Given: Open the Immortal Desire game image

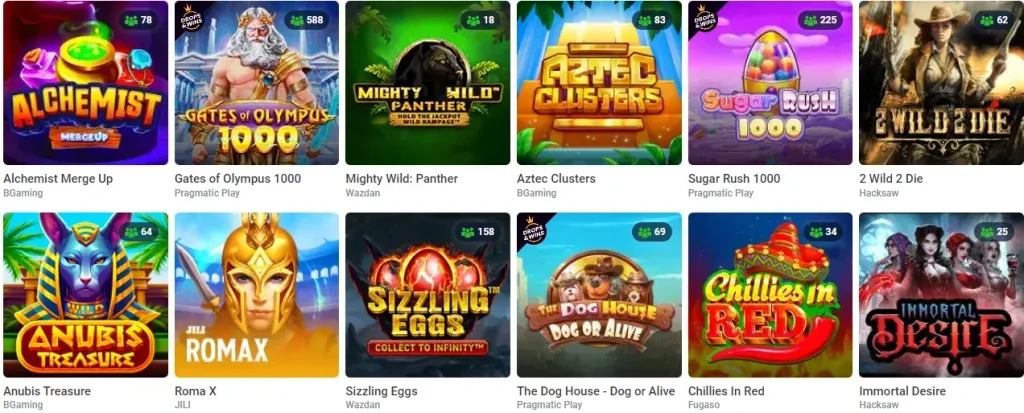Looking at the screenshot, I should coord(941,295).
